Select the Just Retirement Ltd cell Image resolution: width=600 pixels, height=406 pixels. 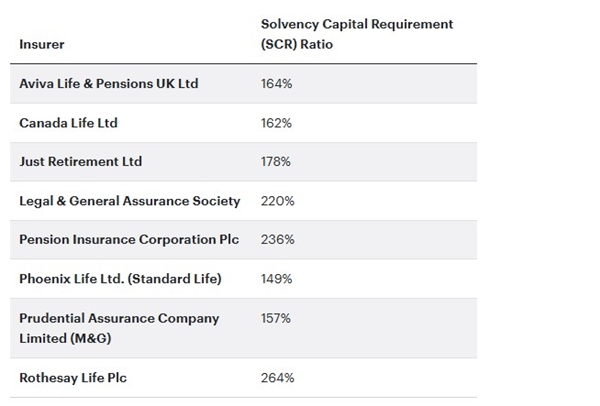(x=81, y=162)
